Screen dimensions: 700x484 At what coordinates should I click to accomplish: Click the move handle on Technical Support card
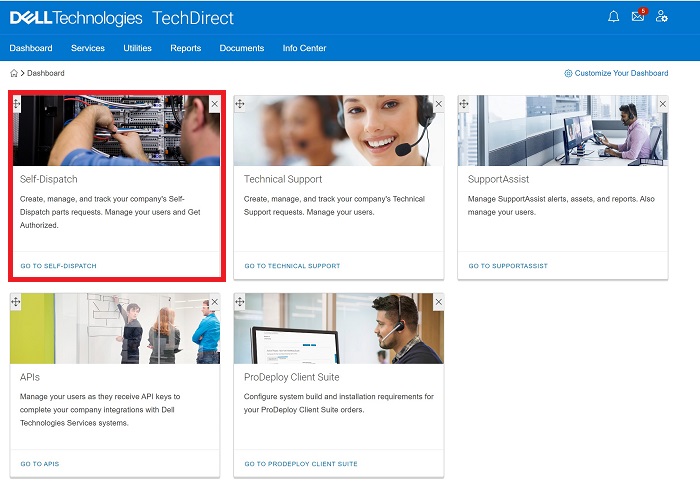pyautogui.click(x=240, y=104)
